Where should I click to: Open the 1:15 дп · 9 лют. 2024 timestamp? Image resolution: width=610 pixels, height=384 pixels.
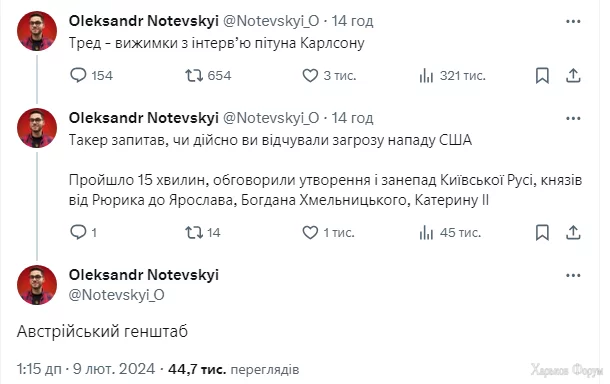pos(86,369)
